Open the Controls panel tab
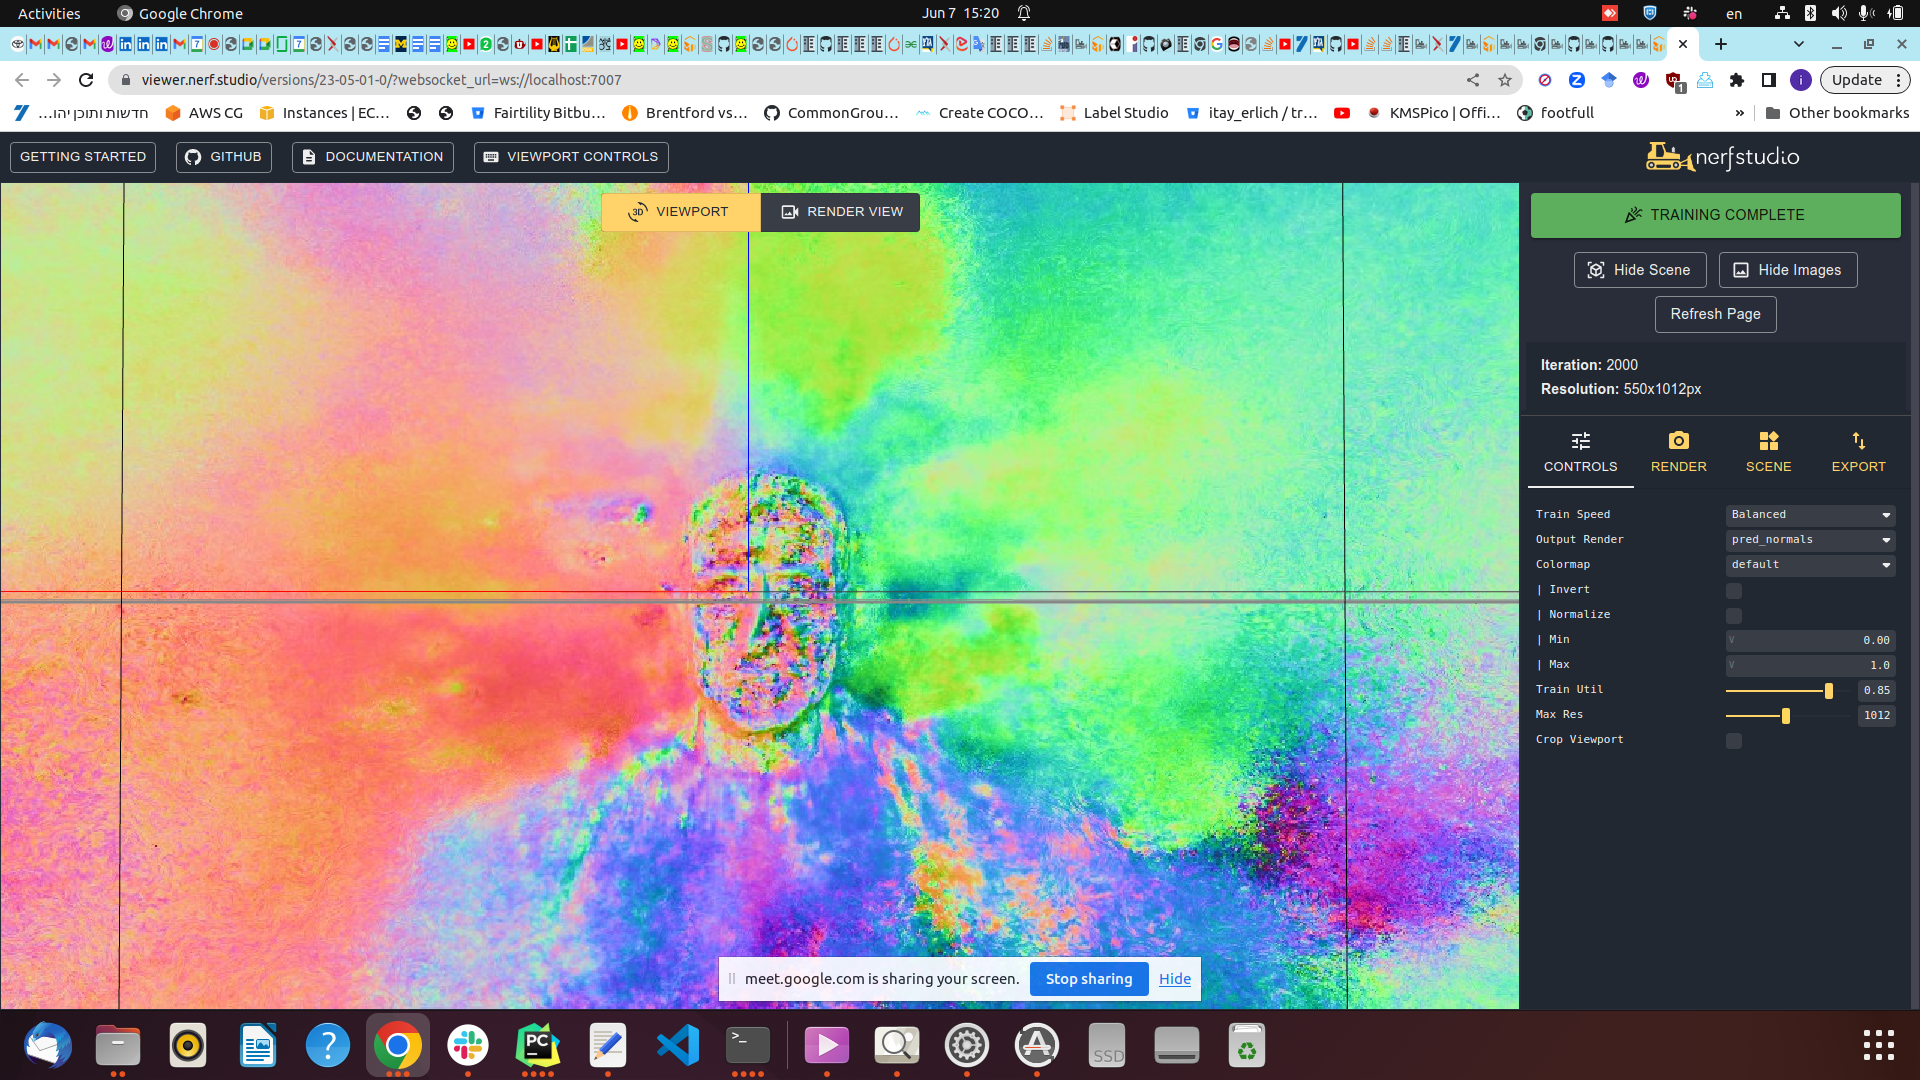The width and height of the screenshot is (1920, 1080). (1580, 452)
